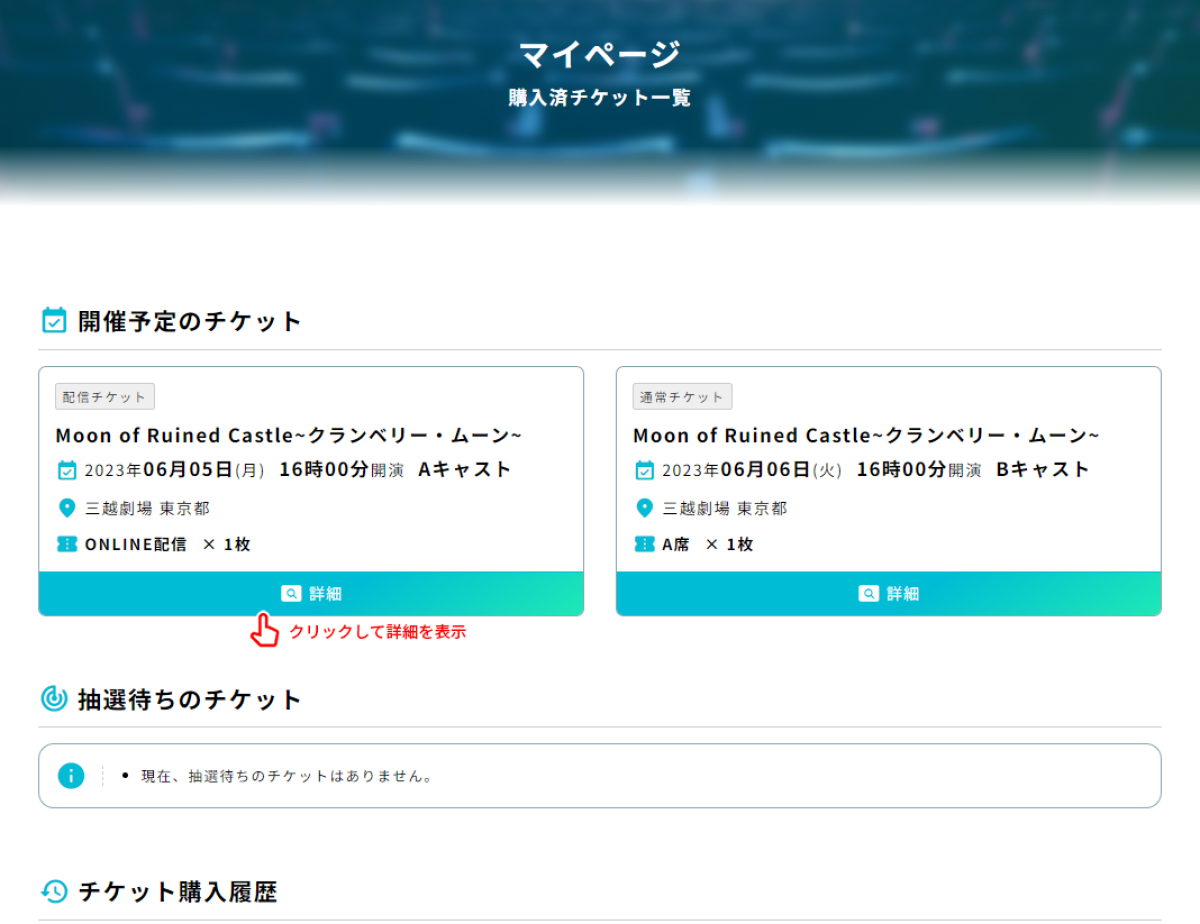The height and width of the screenshot is (924, 1200).
Task: Click the 購入済チケット一覧 subtitle
Action: point(600,98)
